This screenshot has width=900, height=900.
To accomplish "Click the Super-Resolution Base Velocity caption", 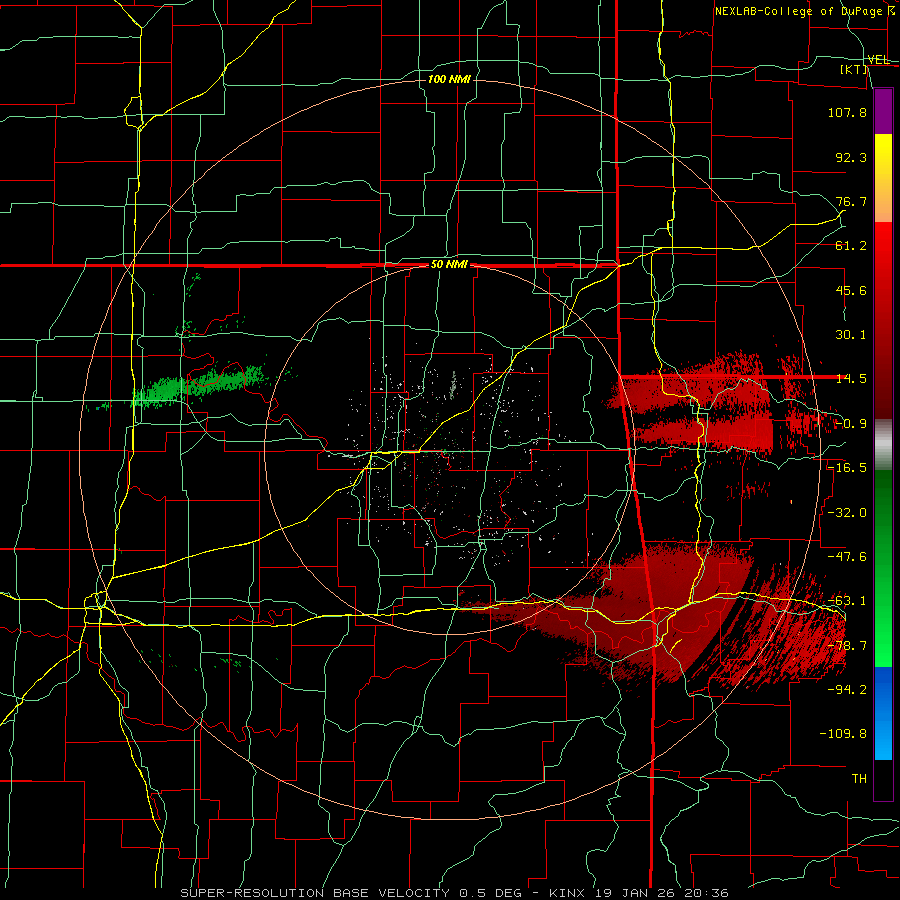I will pos(455,893).
